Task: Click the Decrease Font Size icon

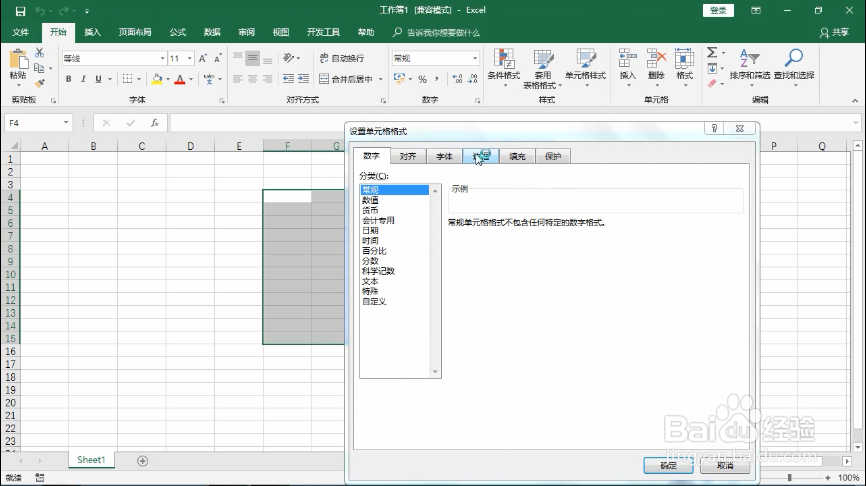Action: point(218,59)
